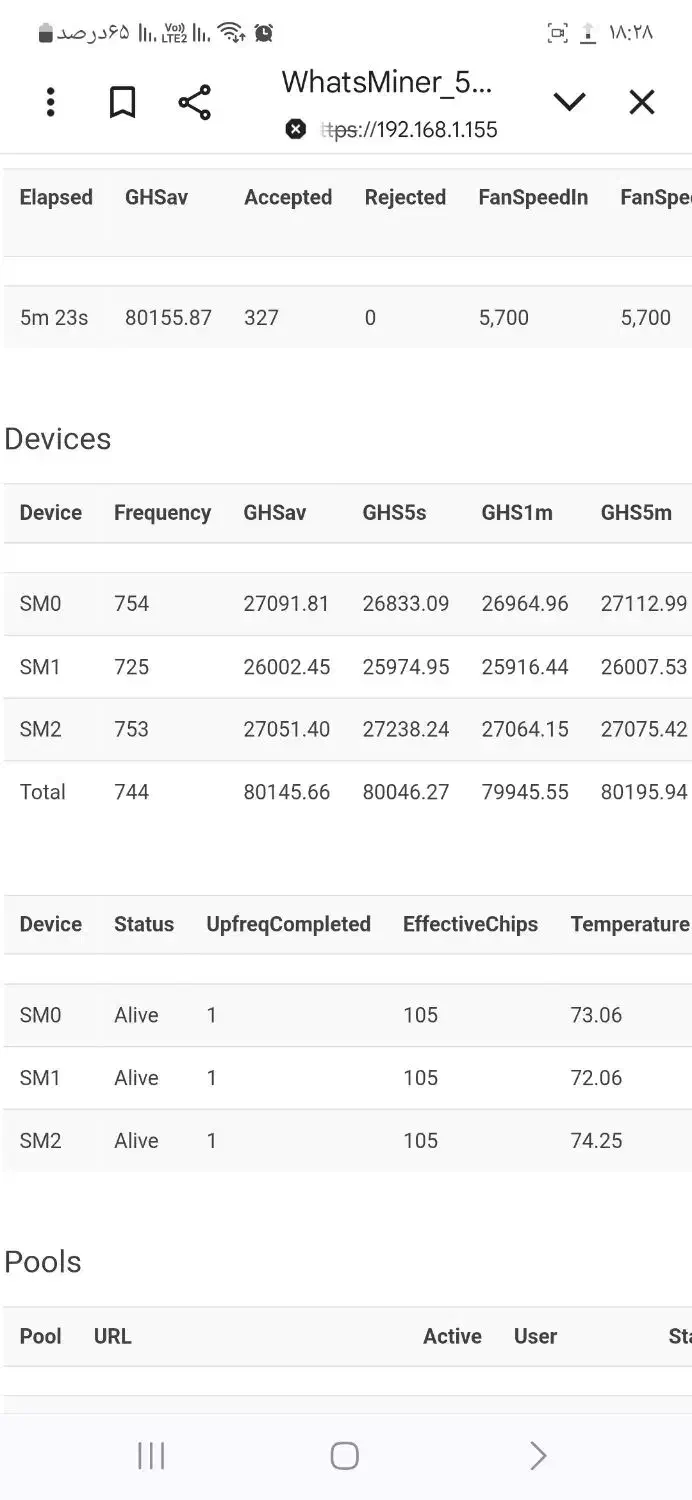Viewport: 692px width, 1500px height.
Task: Tap the Pools section heading
Action: tap(43, 1262)
